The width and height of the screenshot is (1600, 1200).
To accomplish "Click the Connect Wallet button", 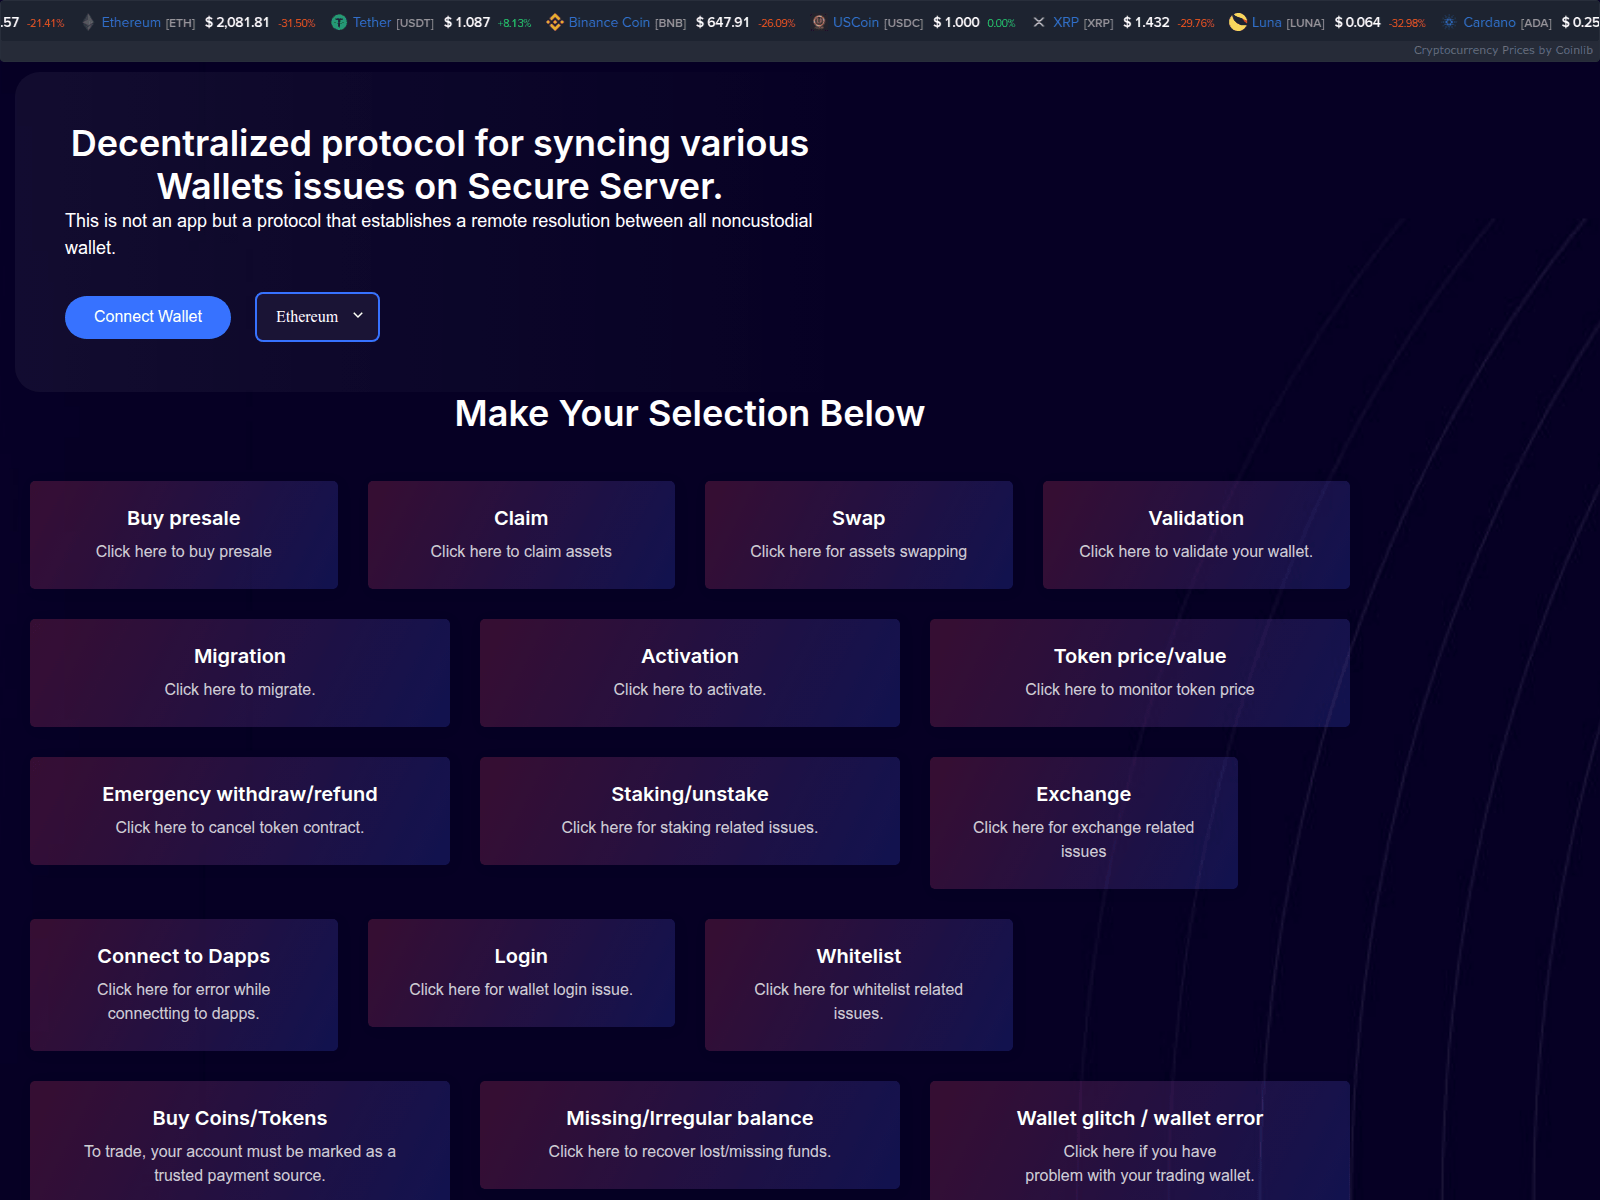I will pos(147,317).
